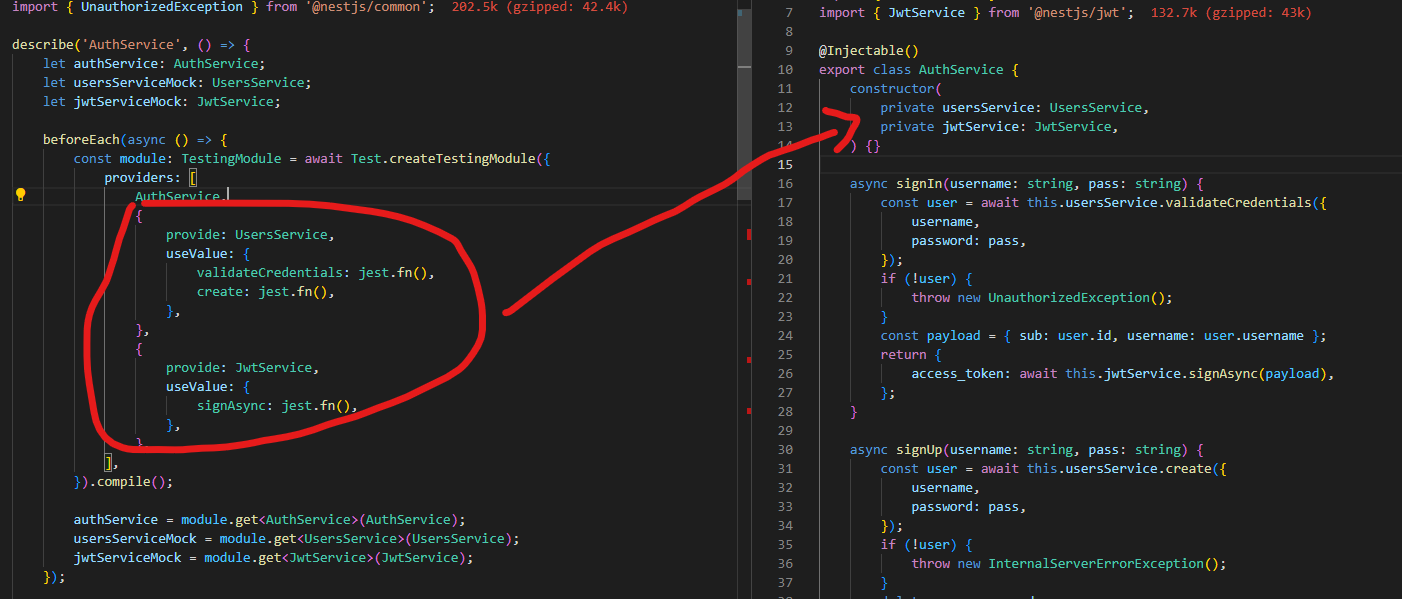Screen dimensions: 1402x599
Task: Select line number 16 in right editor gutter
Action: [785, 184]
